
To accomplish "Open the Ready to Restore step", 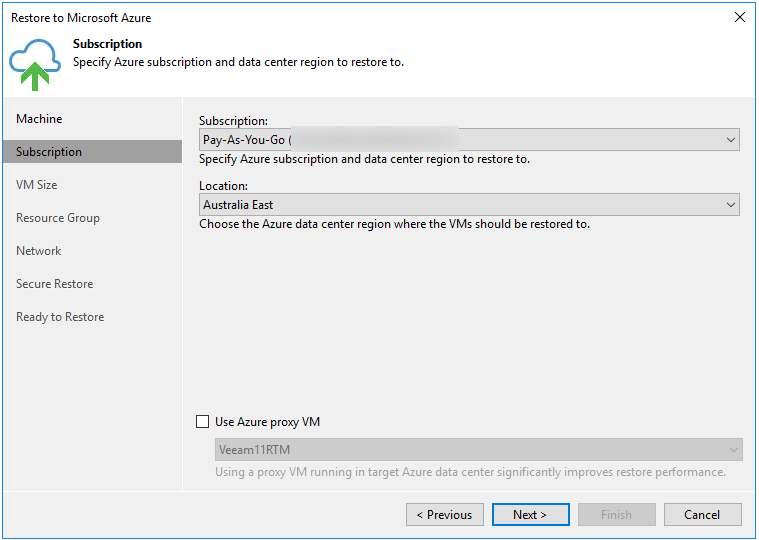I will (x=60, y=317).
